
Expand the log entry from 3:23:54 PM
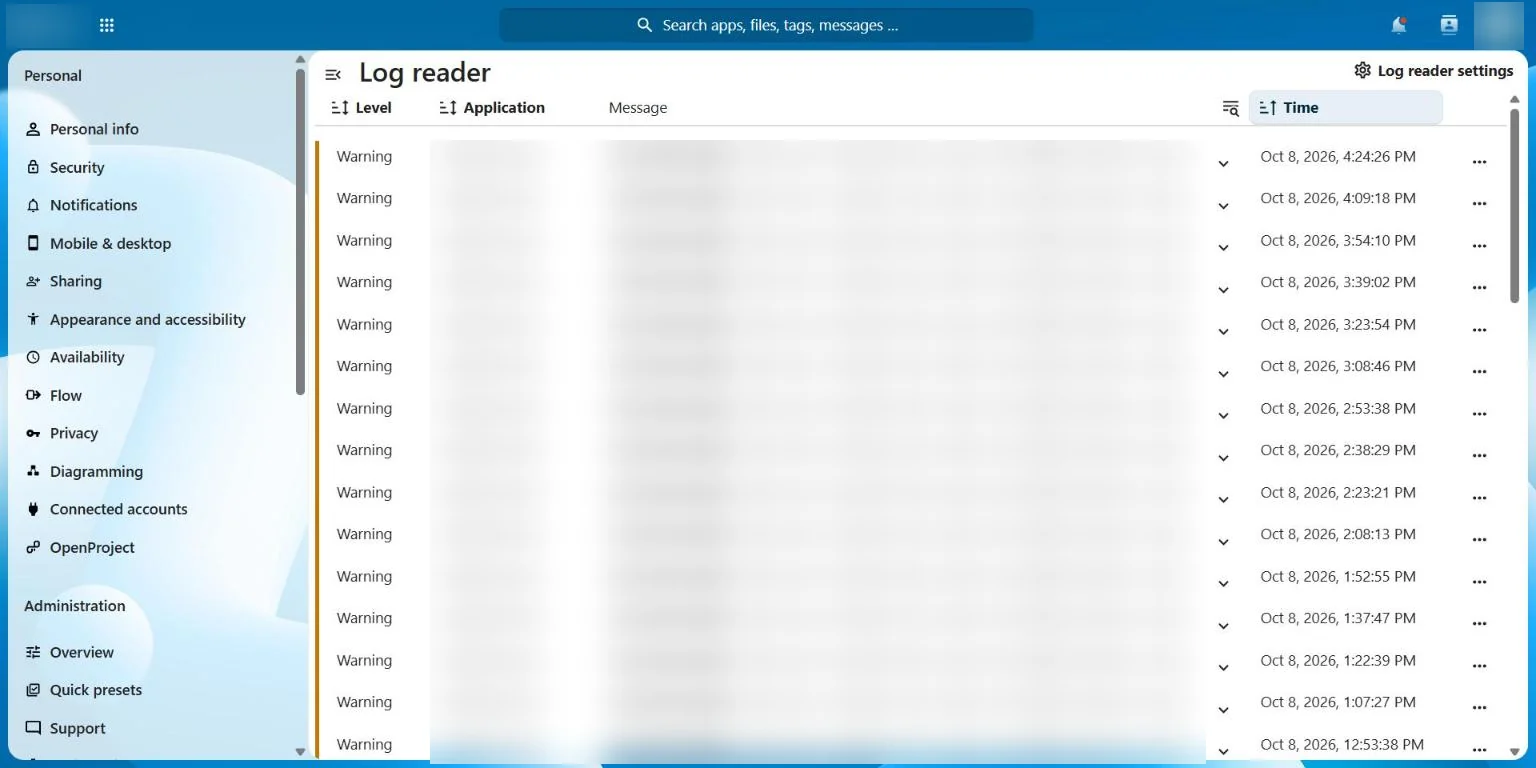(1223, 331)
